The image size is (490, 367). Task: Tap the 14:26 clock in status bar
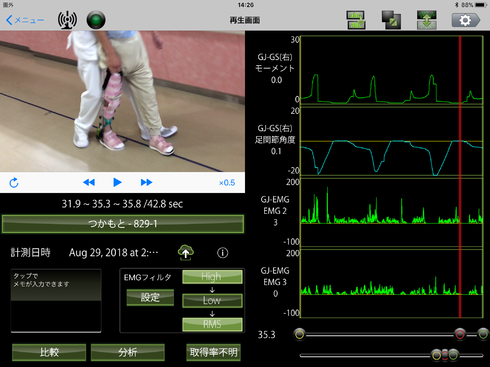point(246,5)
